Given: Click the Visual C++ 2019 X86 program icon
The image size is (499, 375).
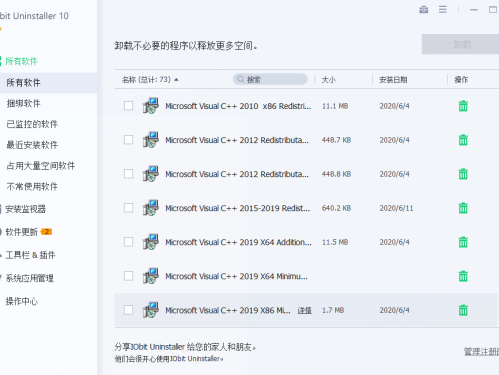Looking at the screenshot, I should point(151,310).
